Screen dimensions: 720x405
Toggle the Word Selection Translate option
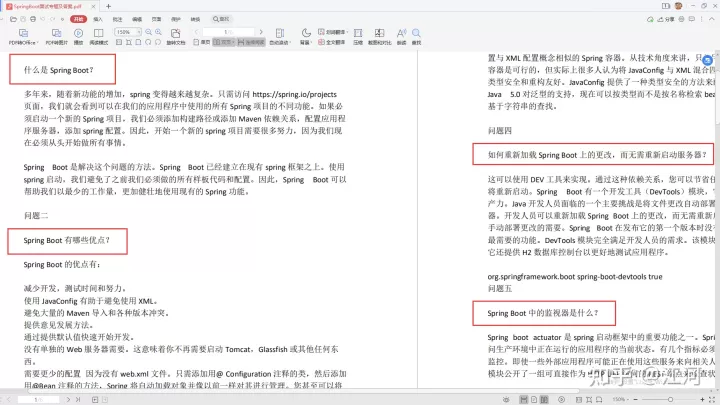pos(333,32)
